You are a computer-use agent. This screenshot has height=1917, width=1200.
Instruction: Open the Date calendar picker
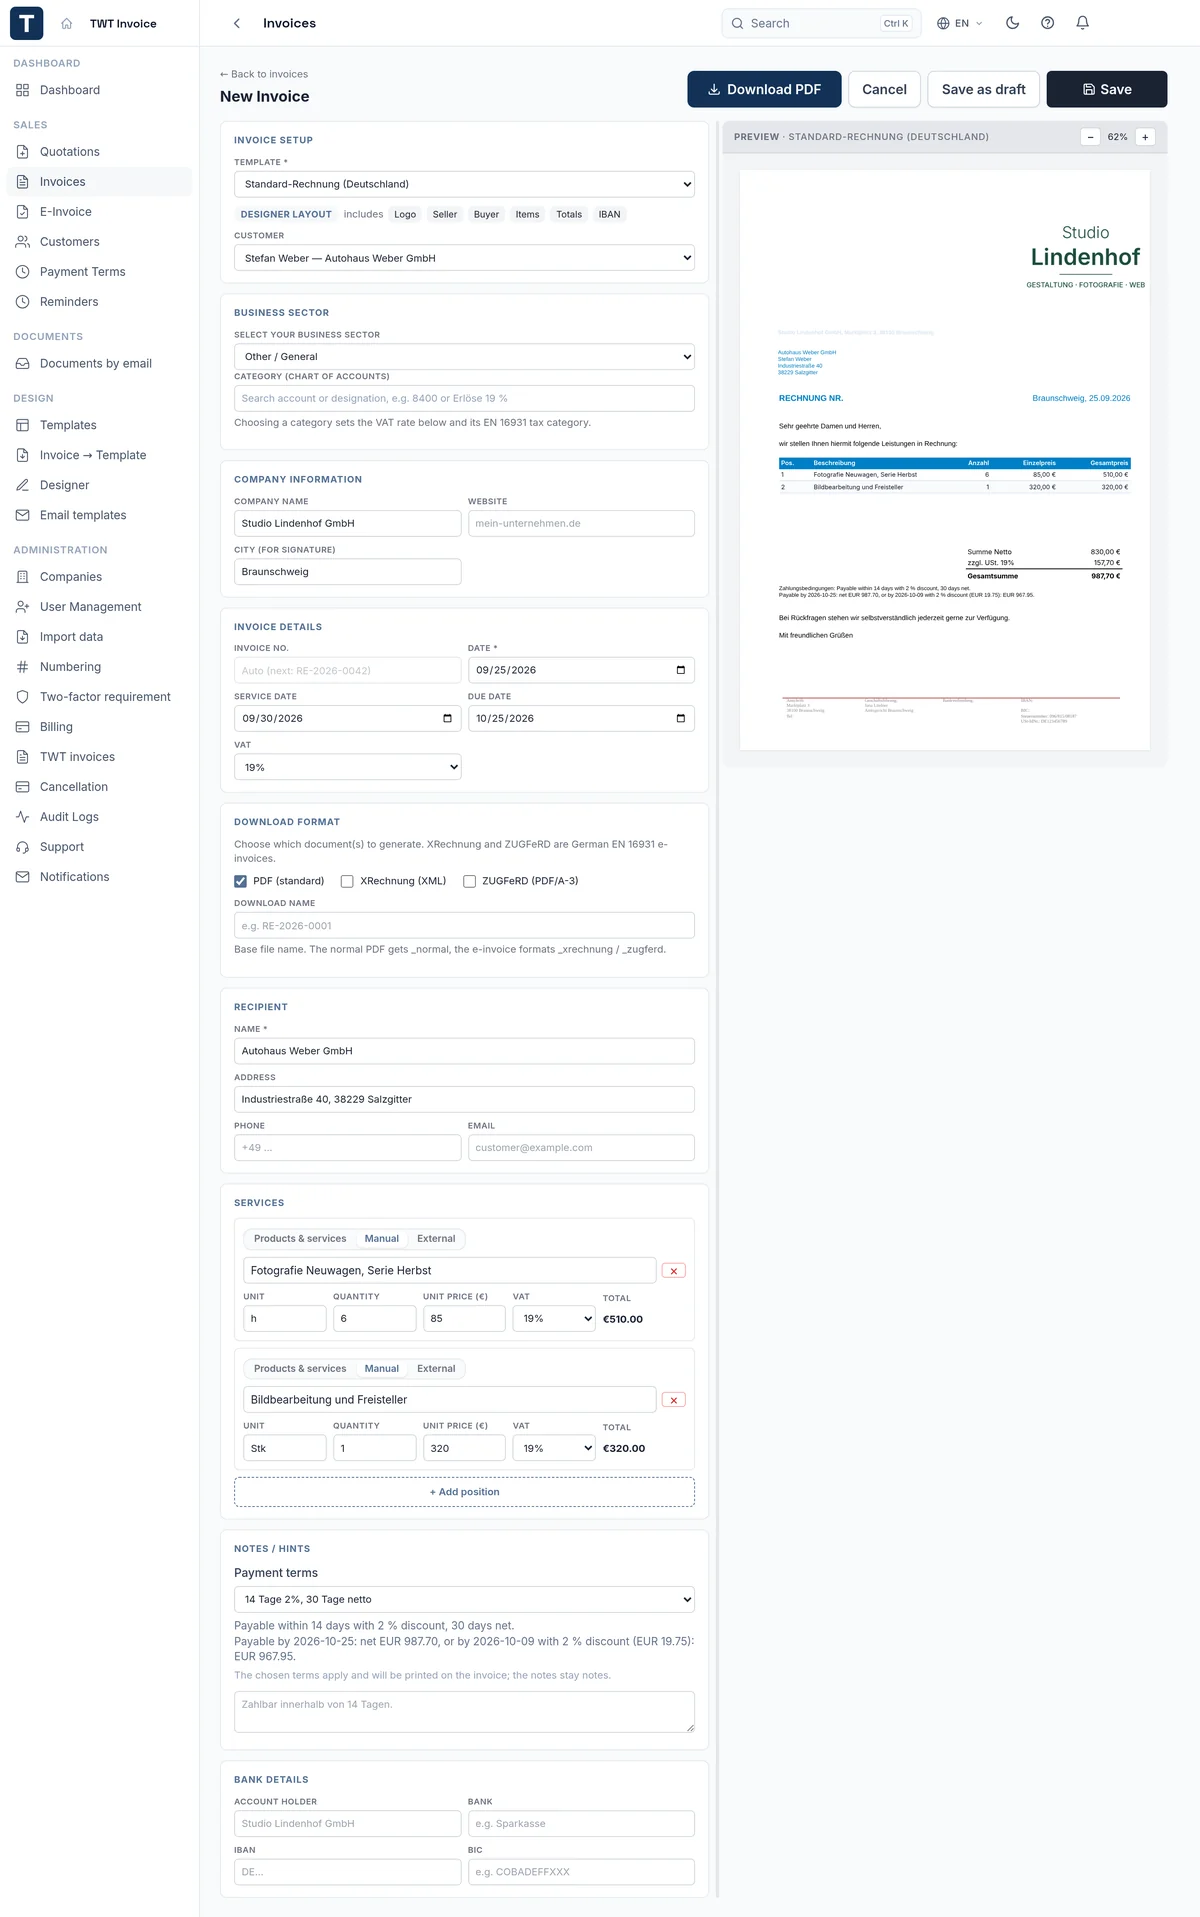coord(681,670)
